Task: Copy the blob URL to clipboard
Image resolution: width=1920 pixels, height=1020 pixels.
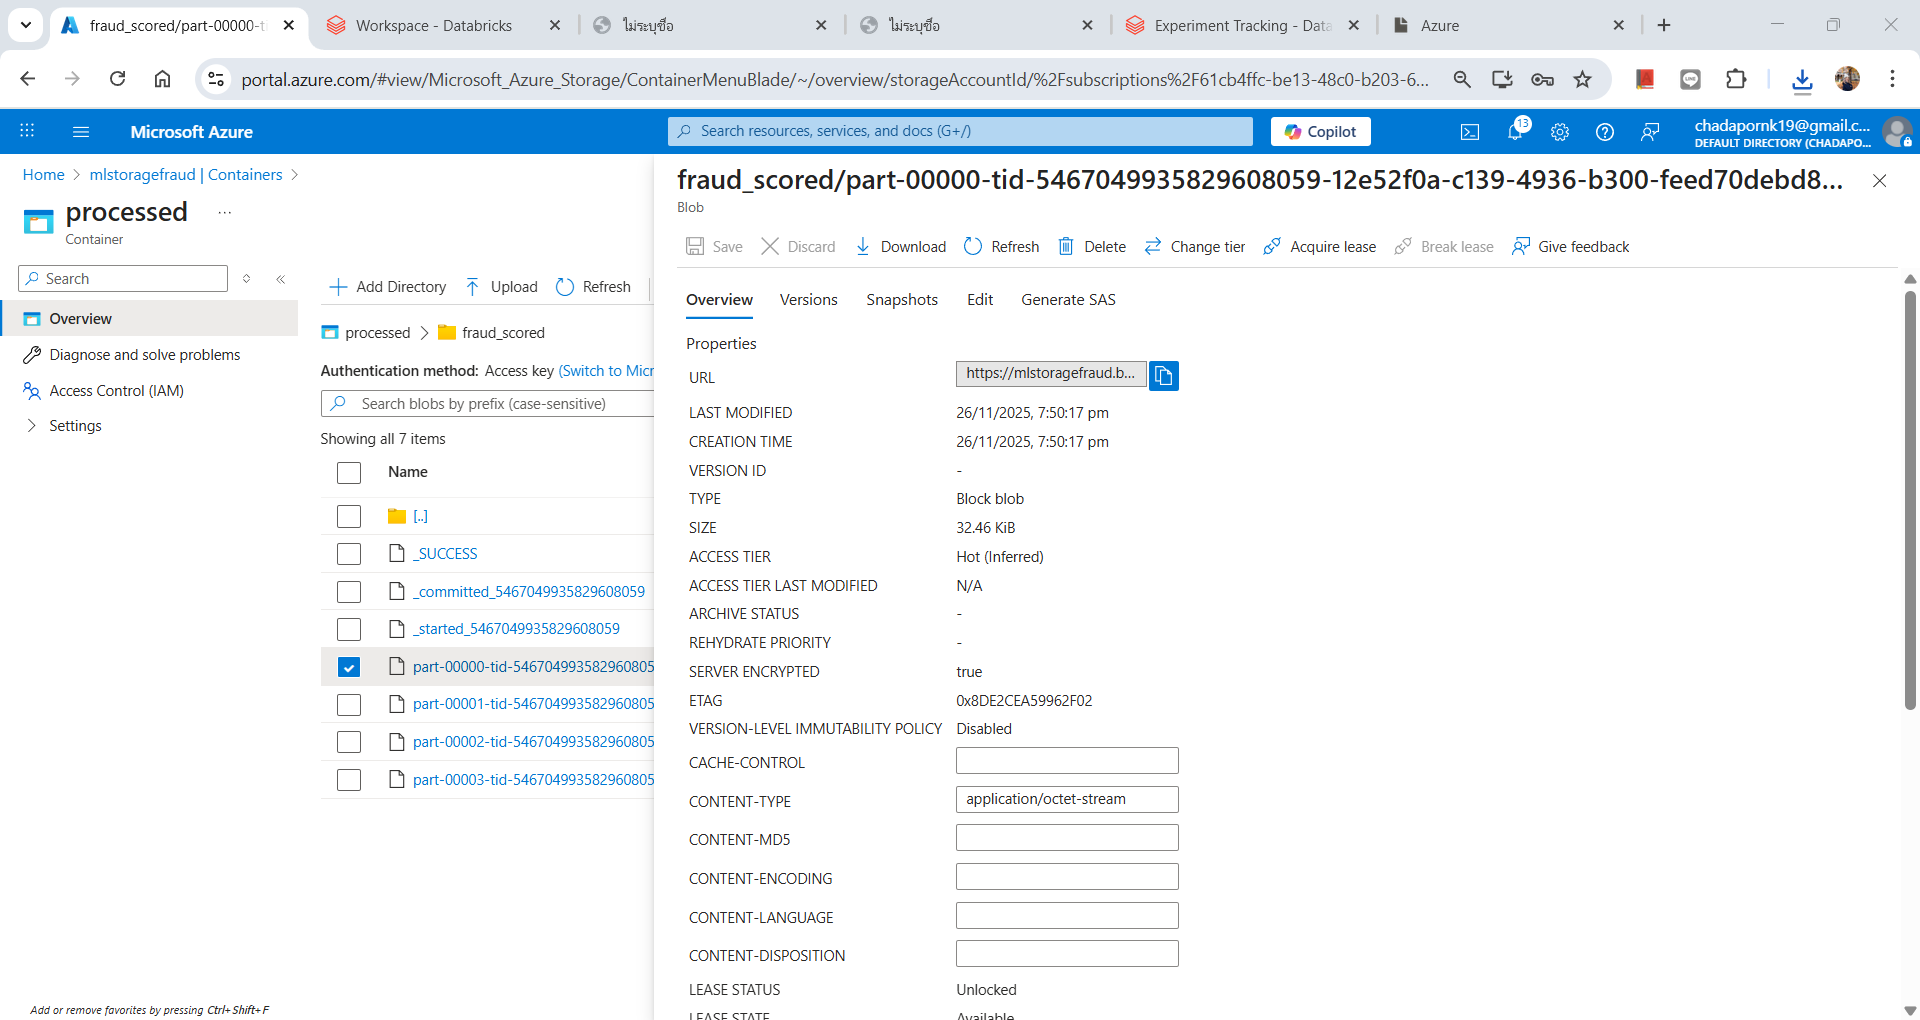Action: [1164, 376]
